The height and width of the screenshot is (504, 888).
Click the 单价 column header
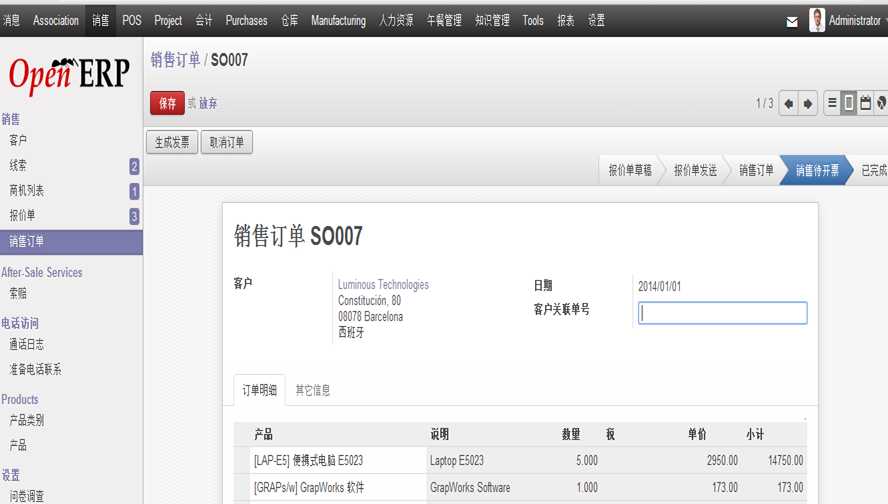click(x=697, y=434)
